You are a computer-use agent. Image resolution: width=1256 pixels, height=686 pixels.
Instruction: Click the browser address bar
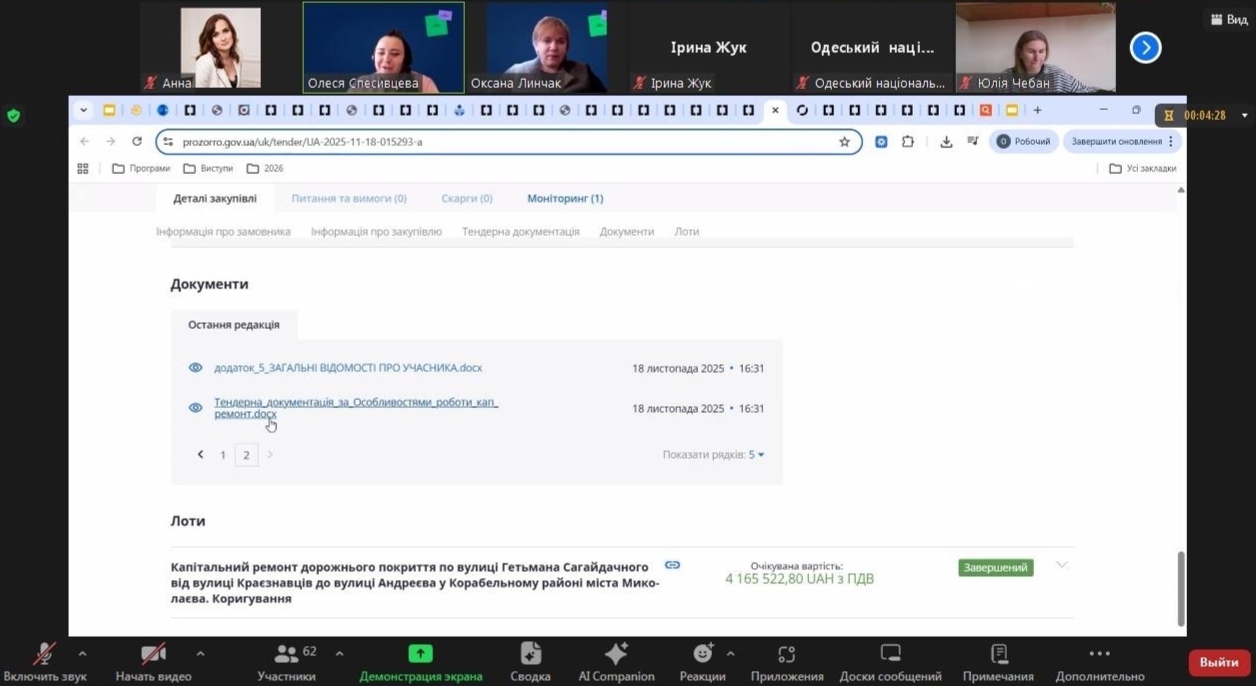tap(500, 142)
